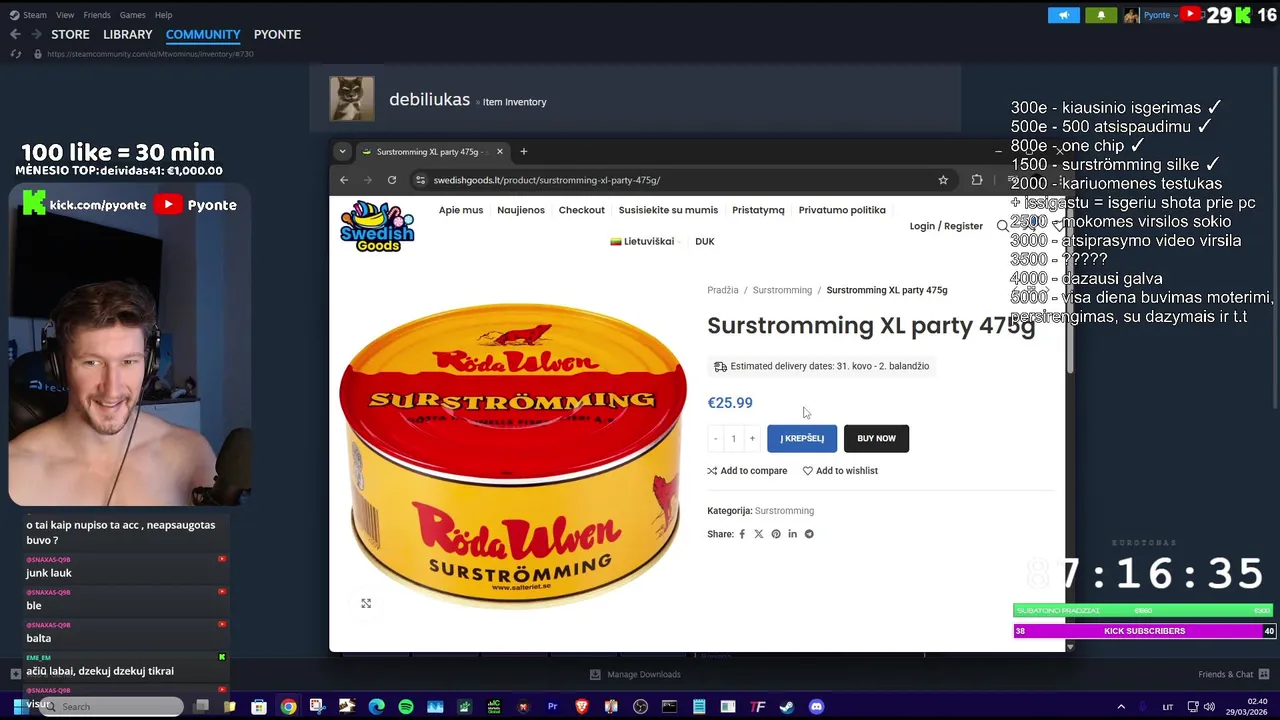This screenshot has width=1280, height=720.
Task: Open the Friends menu in Steam
Action: (97, 15)
